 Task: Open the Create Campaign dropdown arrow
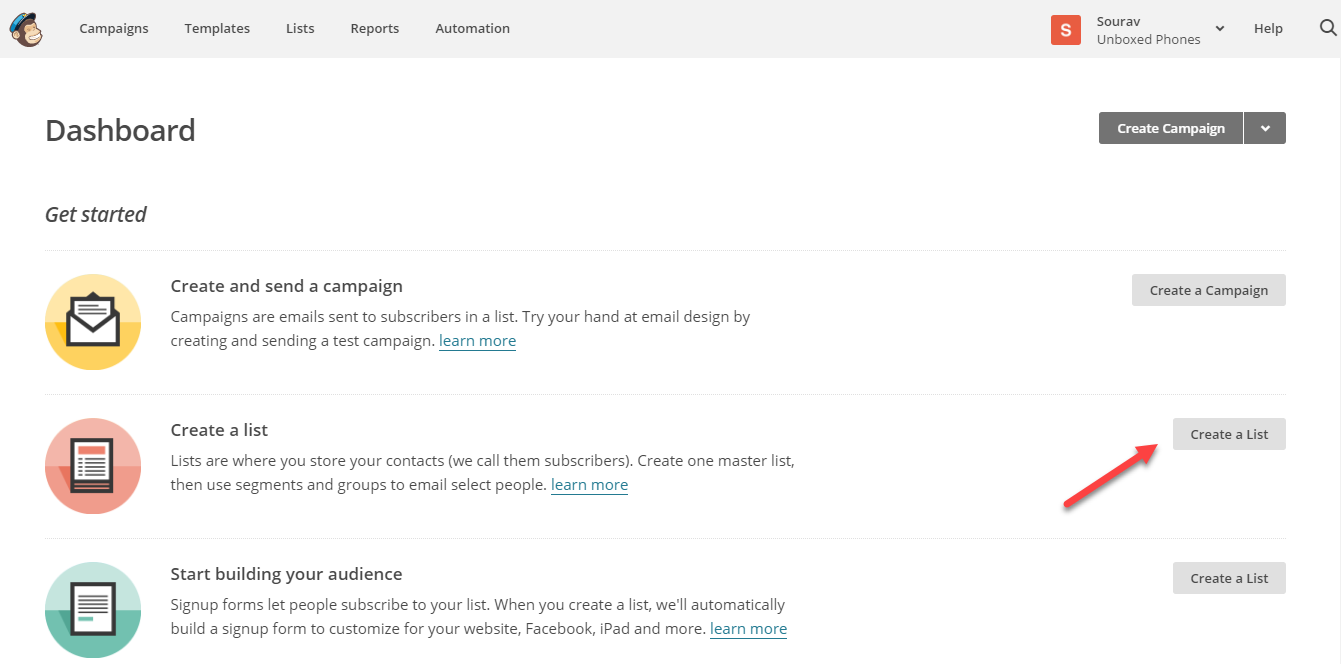pyautogui.click(x=1265, y=128)
